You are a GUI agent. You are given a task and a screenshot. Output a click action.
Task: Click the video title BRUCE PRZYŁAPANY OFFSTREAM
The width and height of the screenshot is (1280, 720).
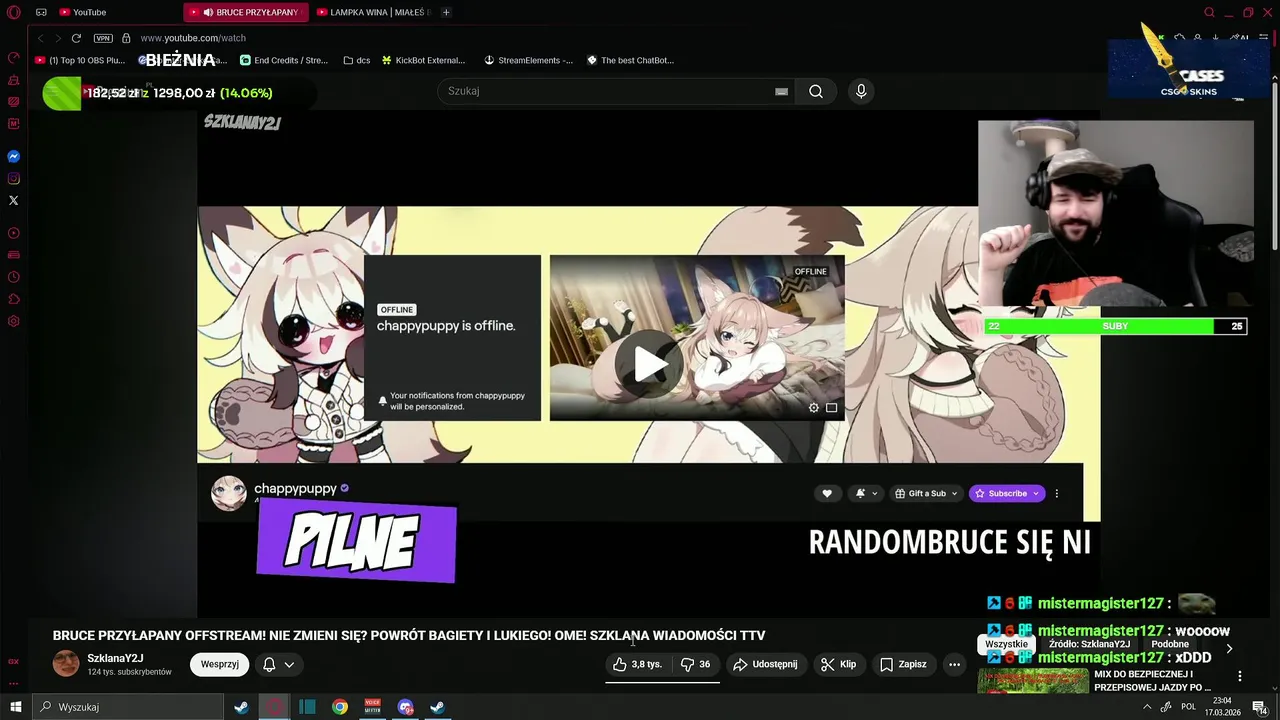click(409, 635)
